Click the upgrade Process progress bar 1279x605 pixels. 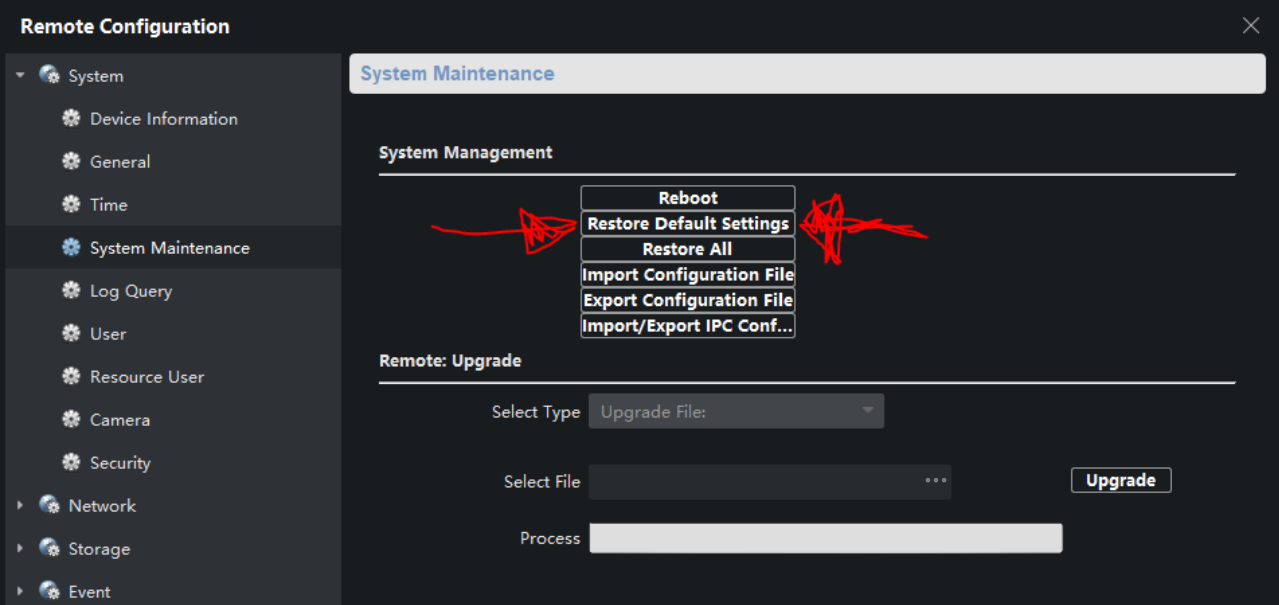point(825,538)
